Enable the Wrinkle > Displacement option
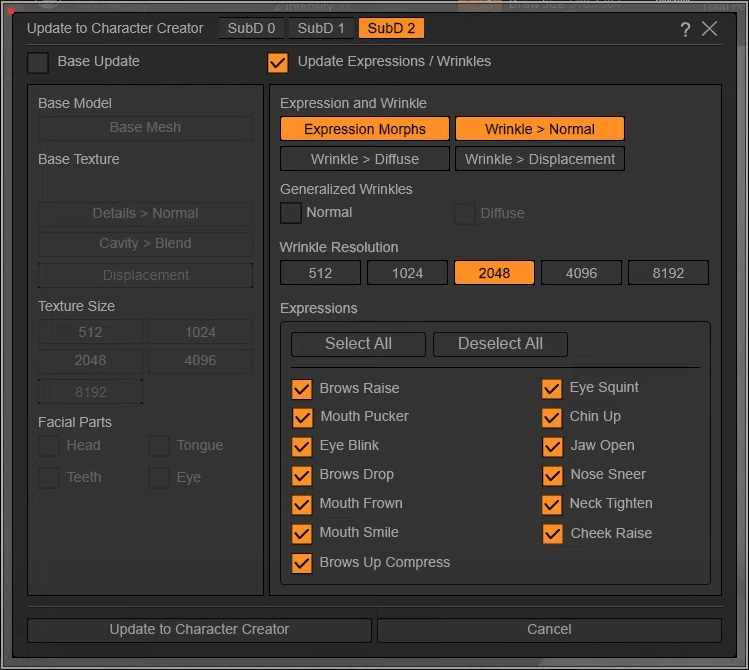 tap(540, 159)
